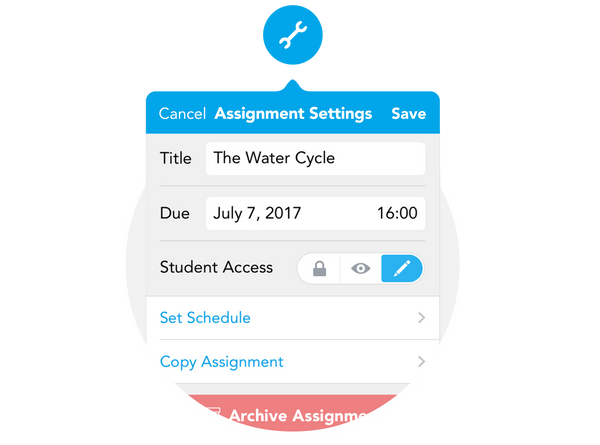Click the archive icon beside Archive Assignment
The height and width of the screenshot is (445, 600).
(x=213, y=415)
